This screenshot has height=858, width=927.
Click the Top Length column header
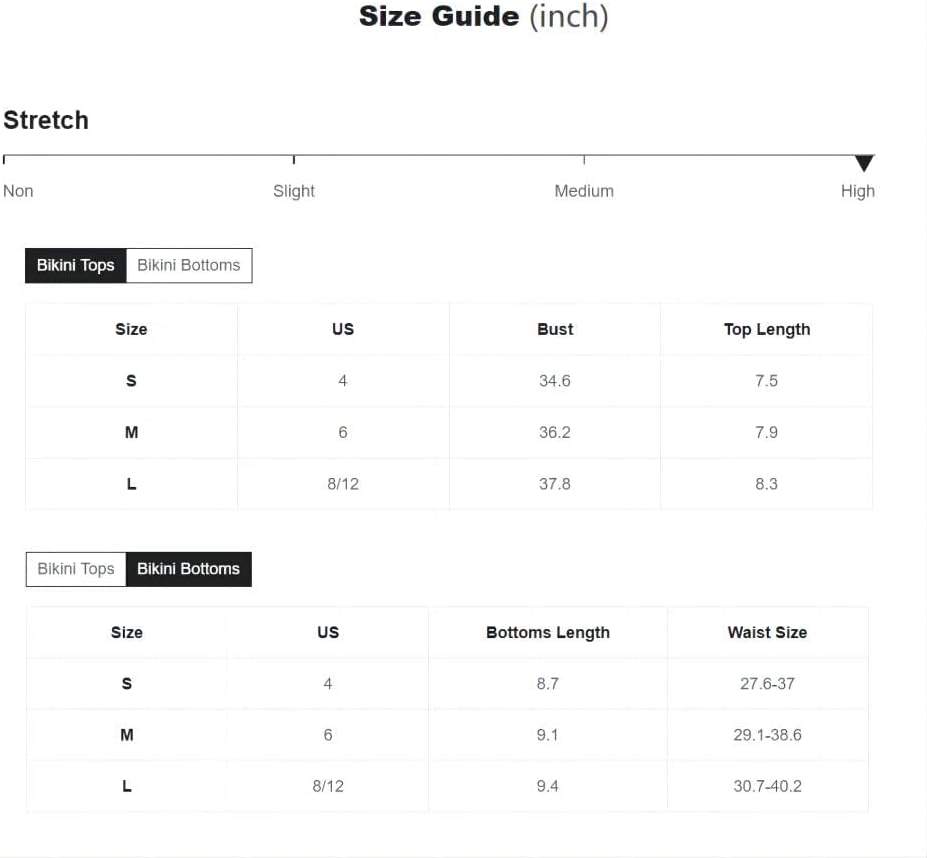766,329
